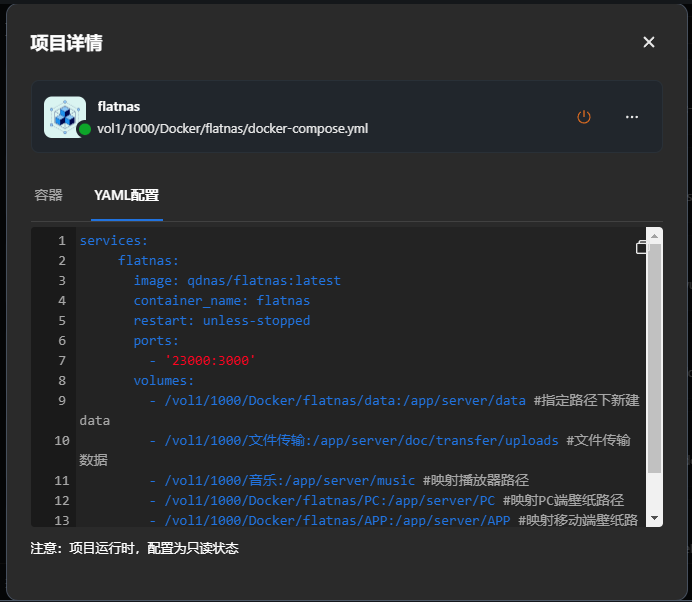This screenshot has width=692, height=602.
Task: Click the flatnas project logo icon
Action: point(65,116)
